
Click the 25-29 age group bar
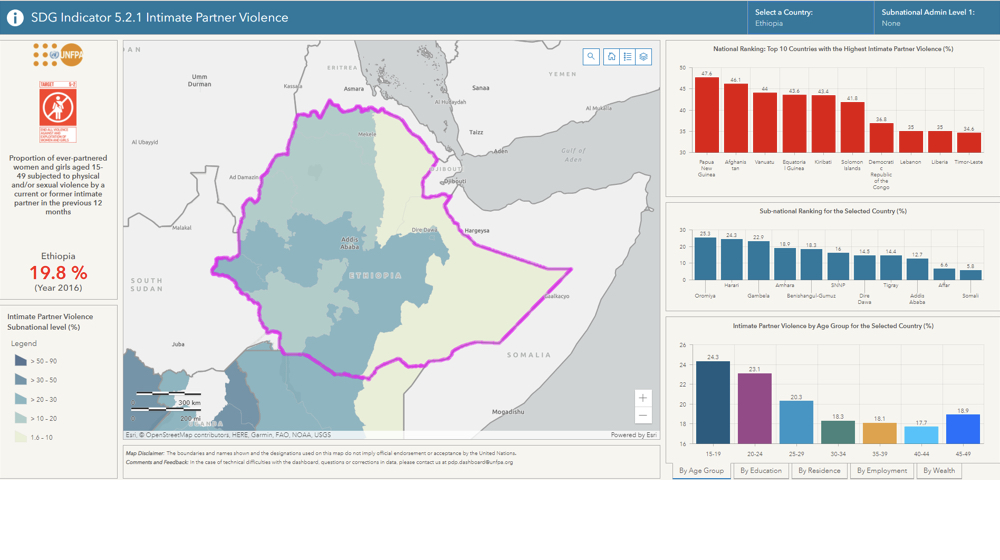pos(796,422)
